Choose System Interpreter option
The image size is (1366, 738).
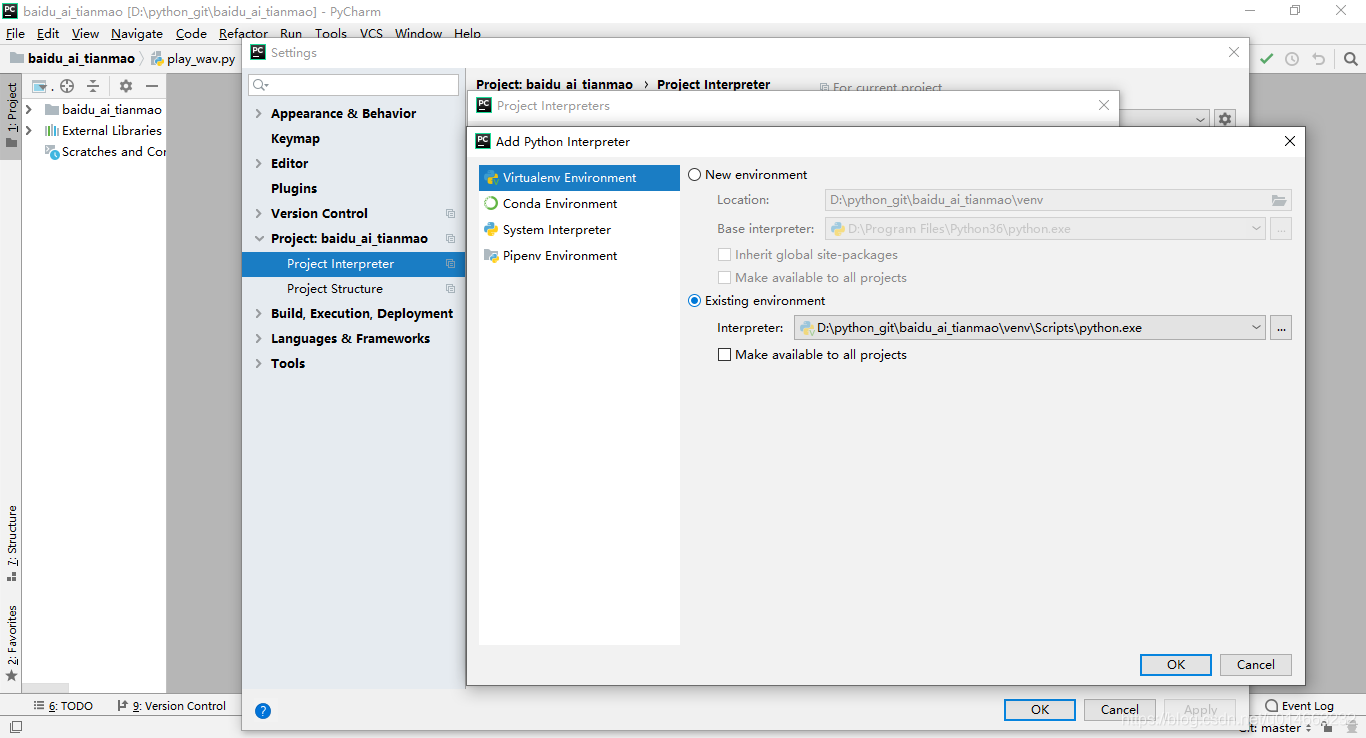click(556, 230)
